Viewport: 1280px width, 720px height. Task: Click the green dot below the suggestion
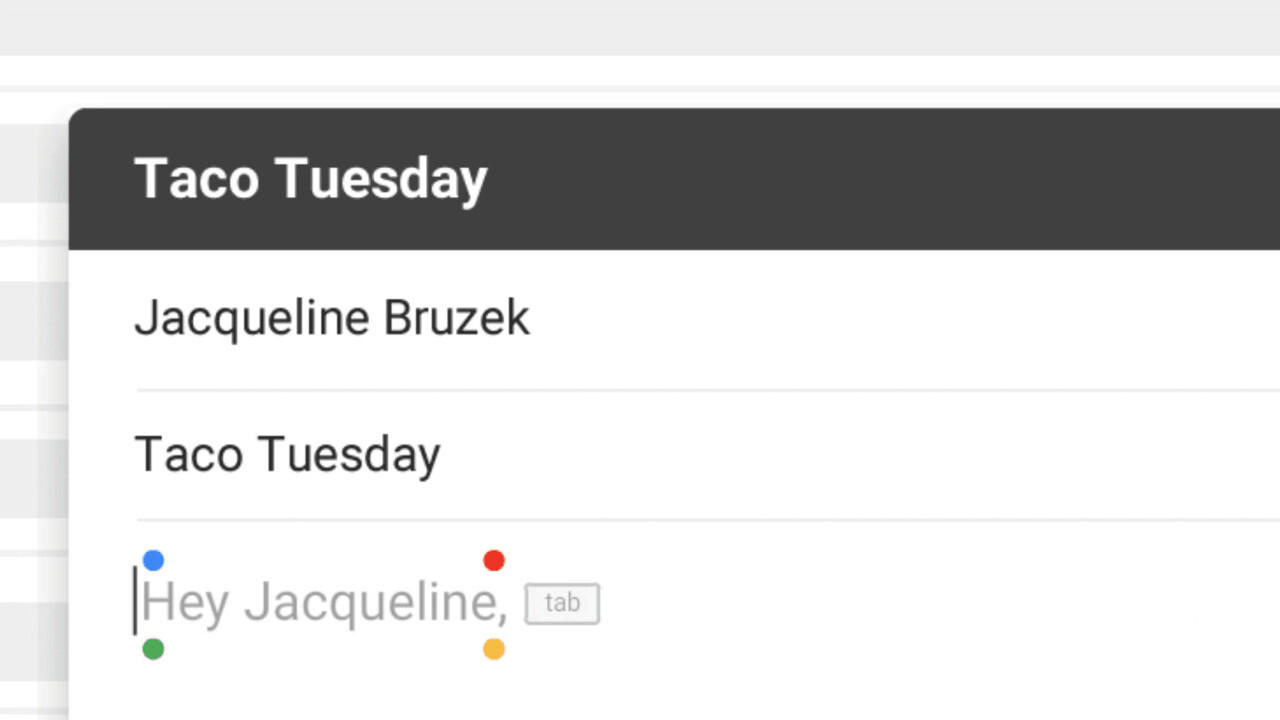(x=153, y=649)
